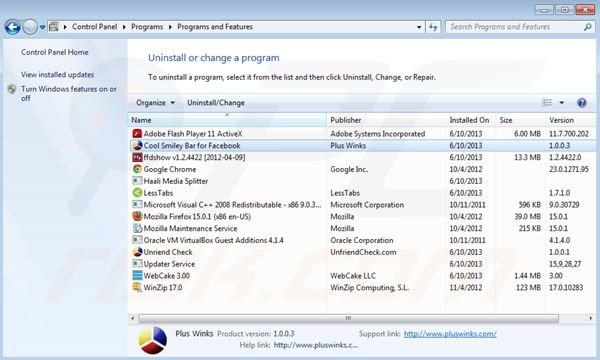Click the Adobe Flash Player red icon
This screenshot has width=600, height=360.
[137, 134]
